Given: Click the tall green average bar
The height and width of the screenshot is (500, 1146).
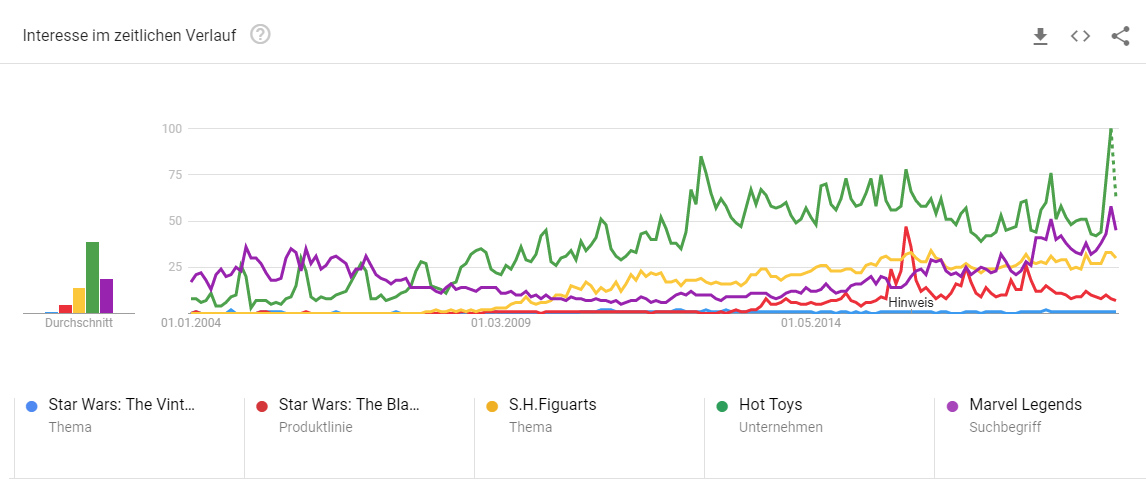Looking at the screenshot, I should click(x=92, y=278).
